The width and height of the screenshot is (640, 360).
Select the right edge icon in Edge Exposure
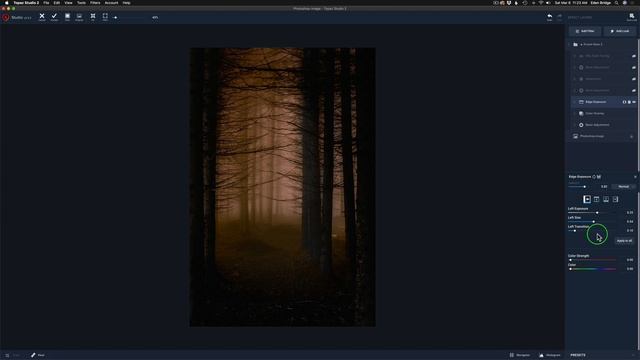pyautogui.click(x=615, y=199)
